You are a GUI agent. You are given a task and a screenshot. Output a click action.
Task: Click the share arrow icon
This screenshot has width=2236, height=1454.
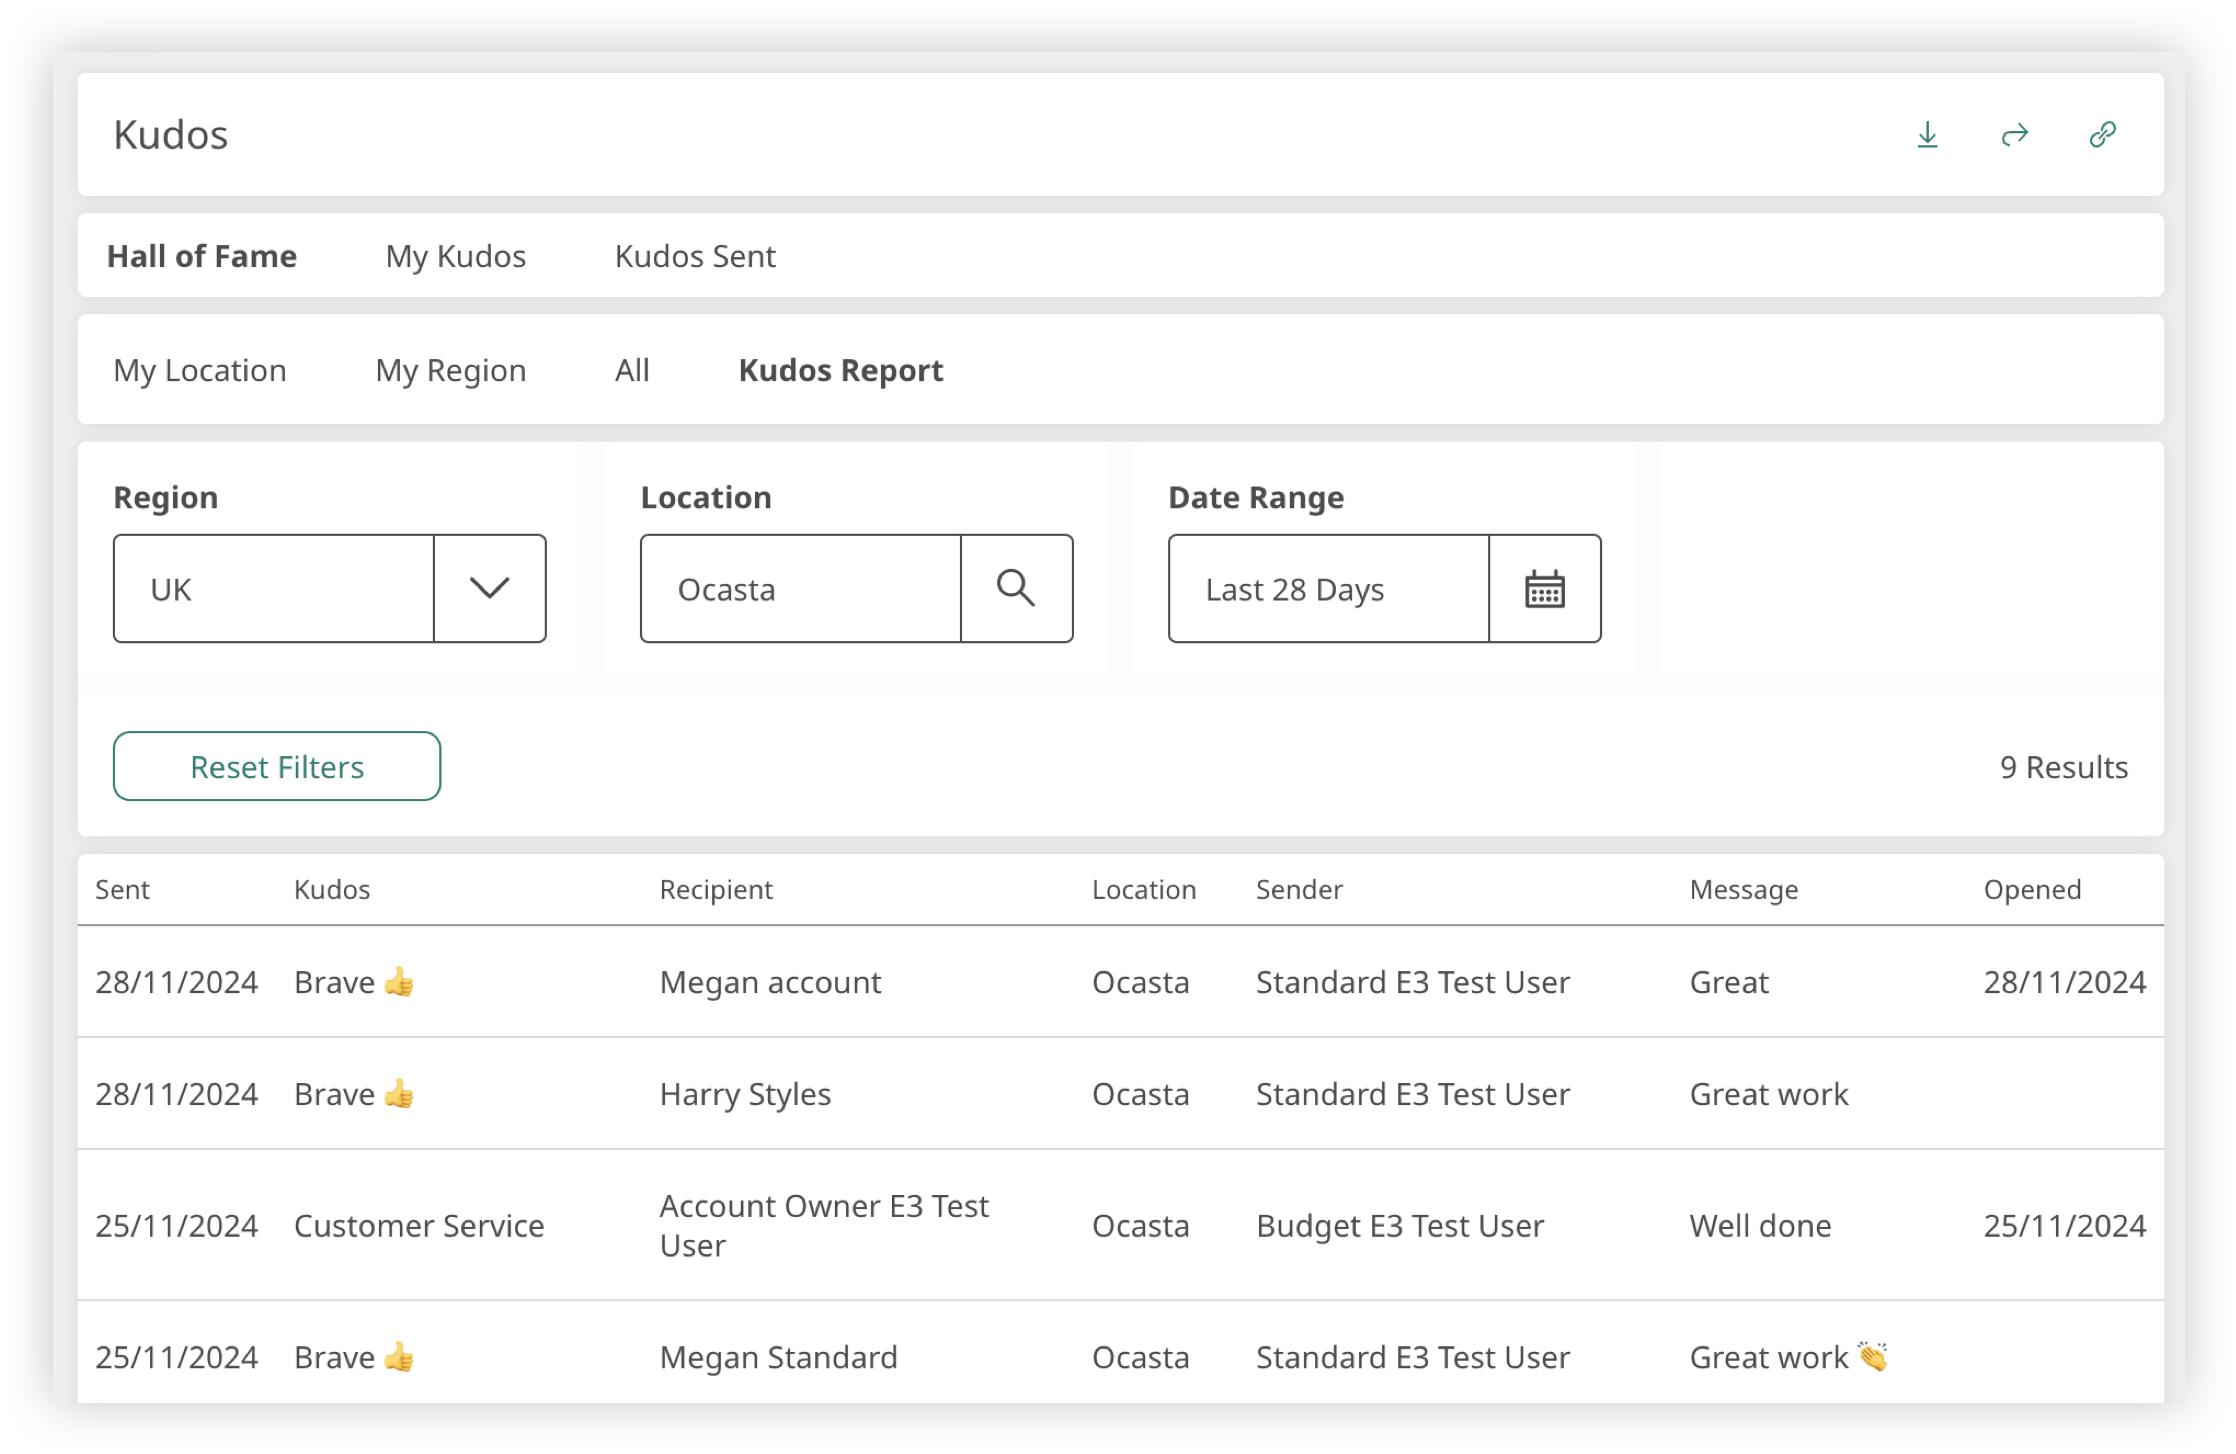2014,135
